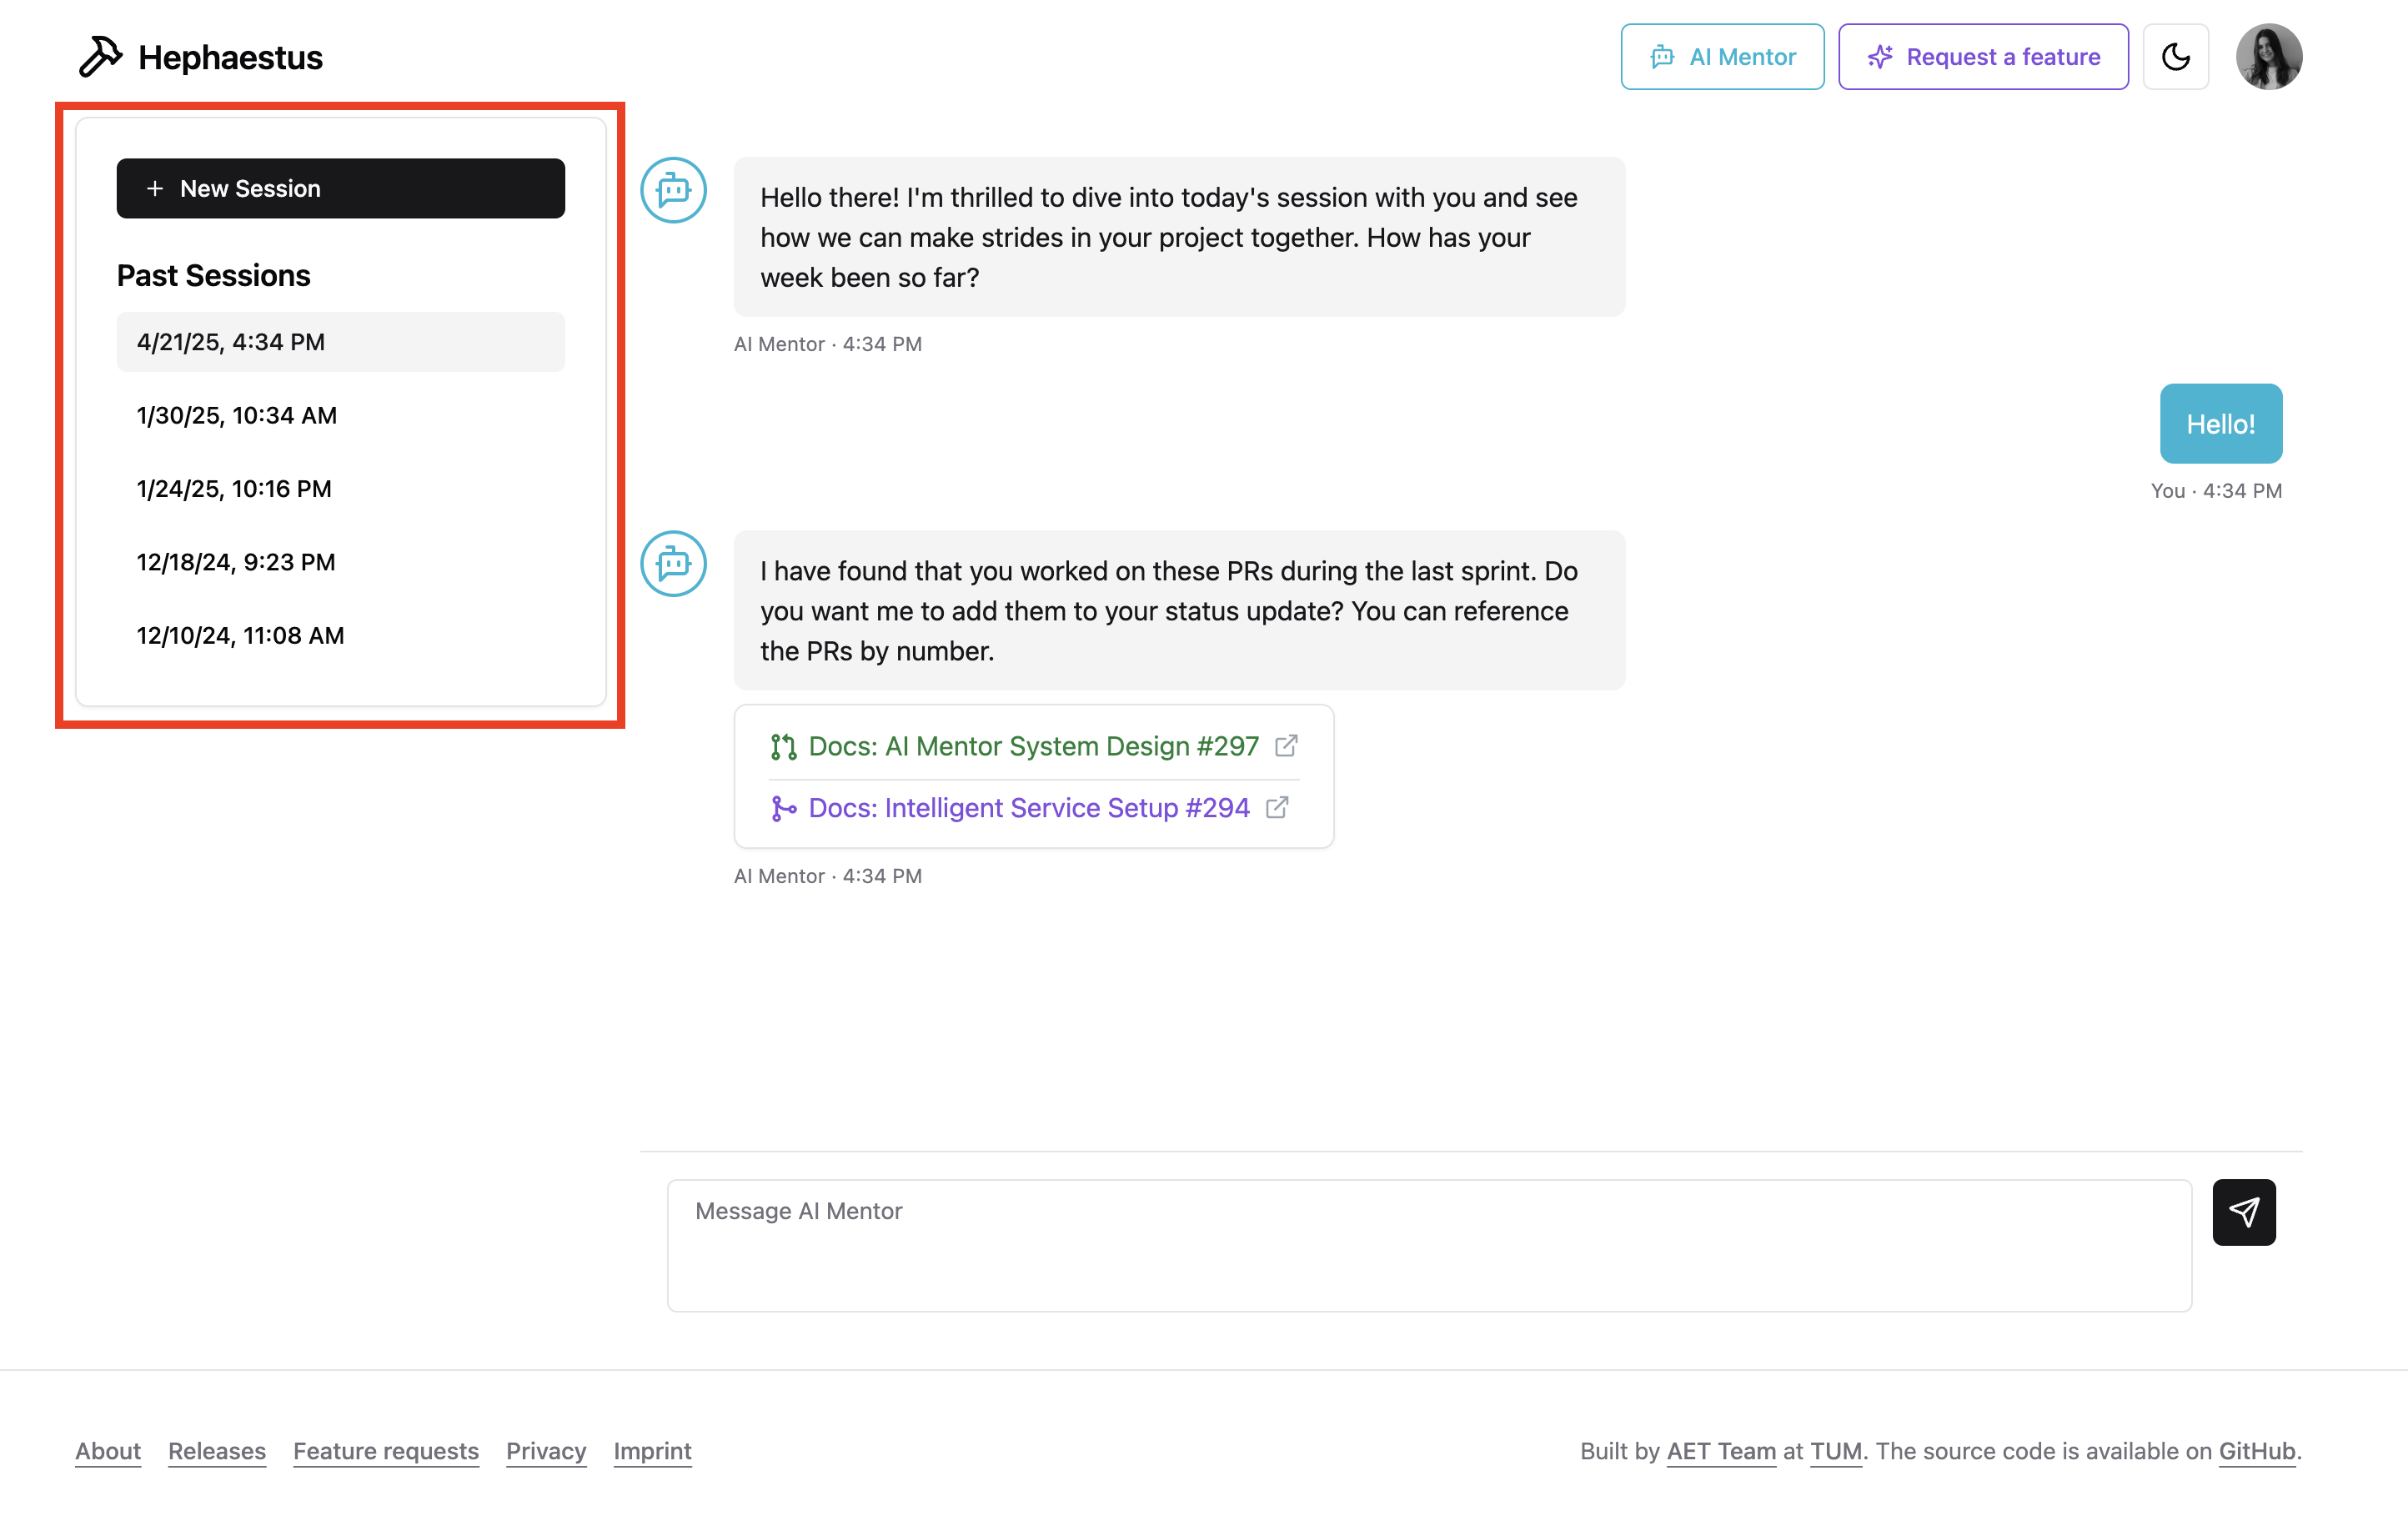Select the 4/21/25, 4:34 PM session
Screen dimensions: 2408x1516
pyautogui.click(x=340, y=342)
